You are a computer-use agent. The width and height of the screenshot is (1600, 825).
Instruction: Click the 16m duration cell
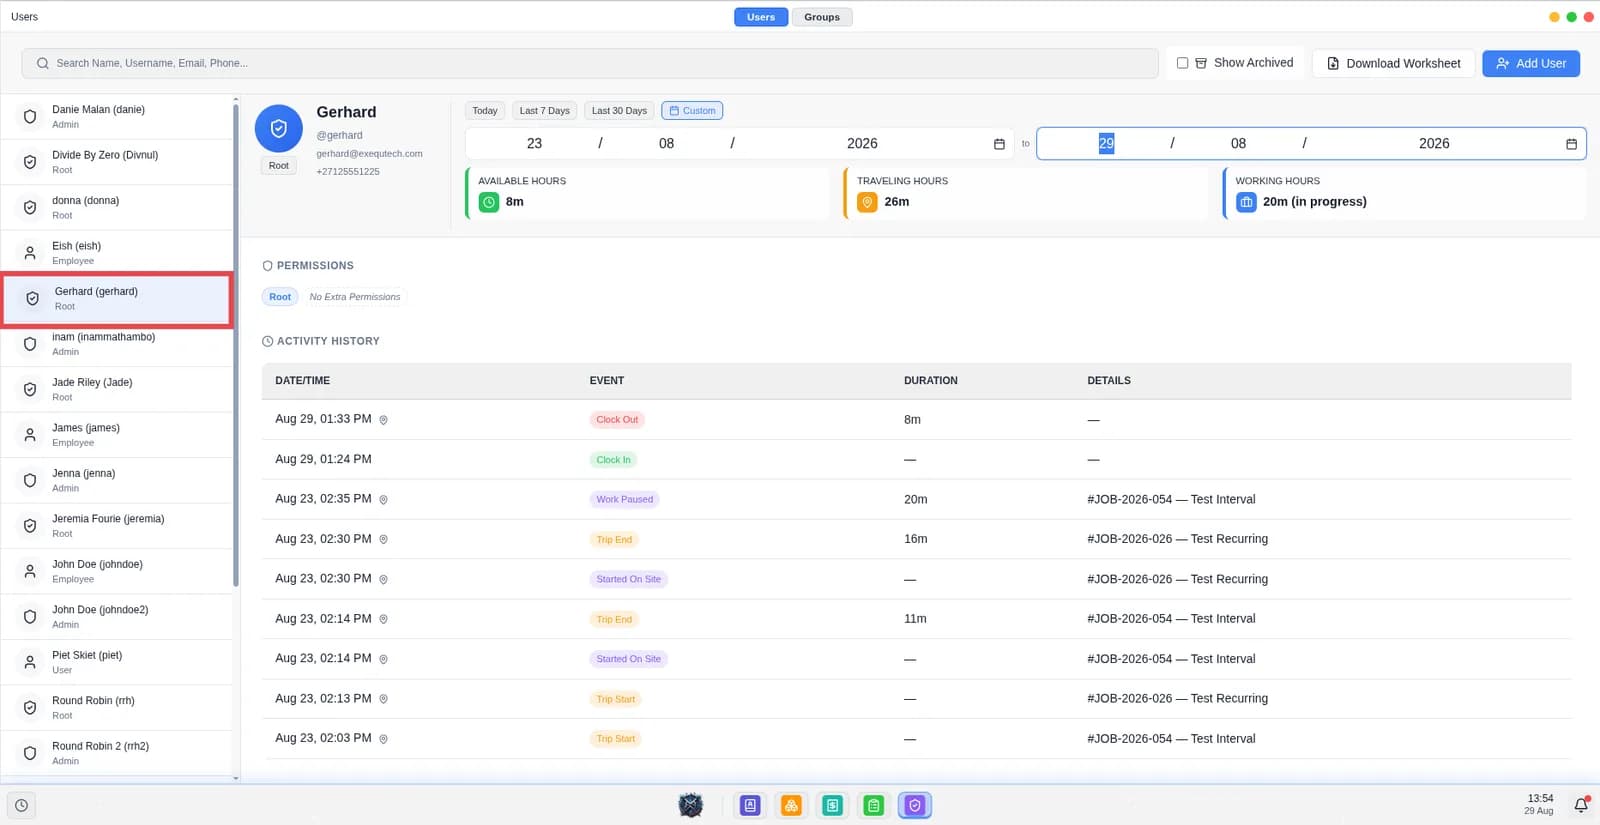click(916, 539)
